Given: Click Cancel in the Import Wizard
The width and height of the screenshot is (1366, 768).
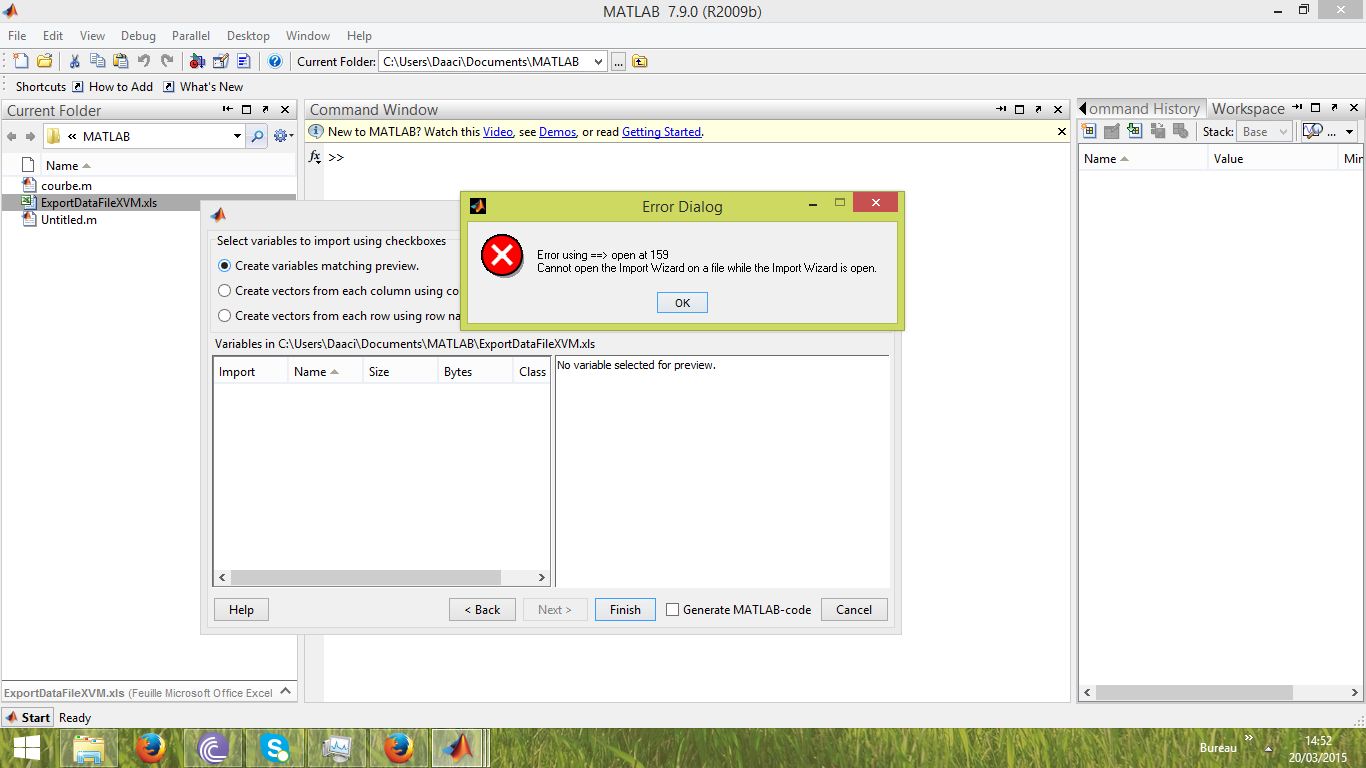Looking at the screenshot, I should click(x=854, y=610).
